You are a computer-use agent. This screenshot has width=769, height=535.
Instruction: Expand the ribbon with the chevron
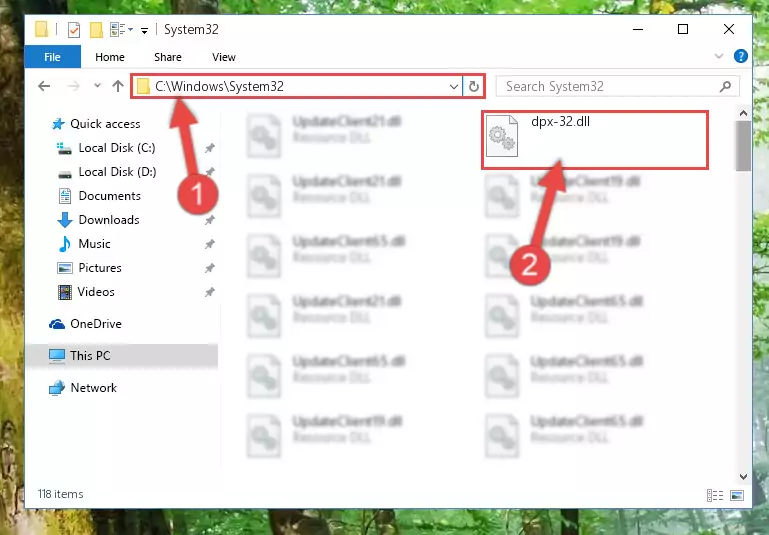pyautogui.click(x=719, y=56)
